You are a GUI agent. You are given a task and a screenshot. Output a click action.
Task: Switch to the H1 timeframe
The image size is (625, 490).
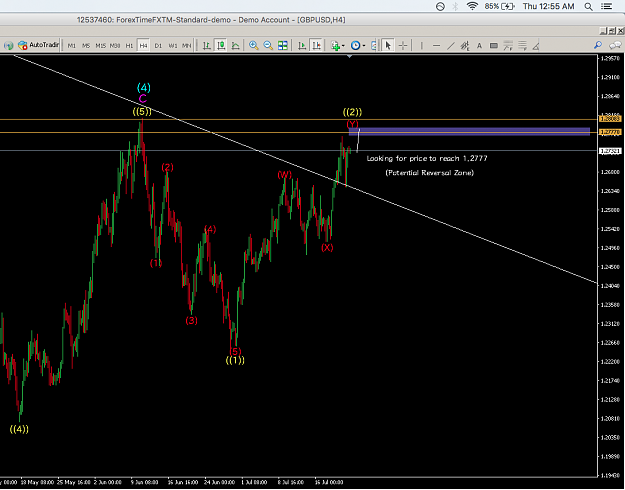tap(129, 46)
